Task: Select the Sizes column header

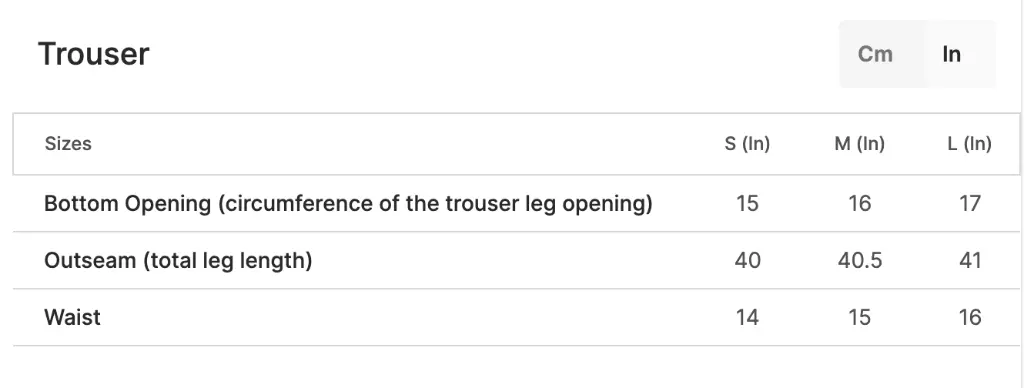Action: (x=68, y=144)
